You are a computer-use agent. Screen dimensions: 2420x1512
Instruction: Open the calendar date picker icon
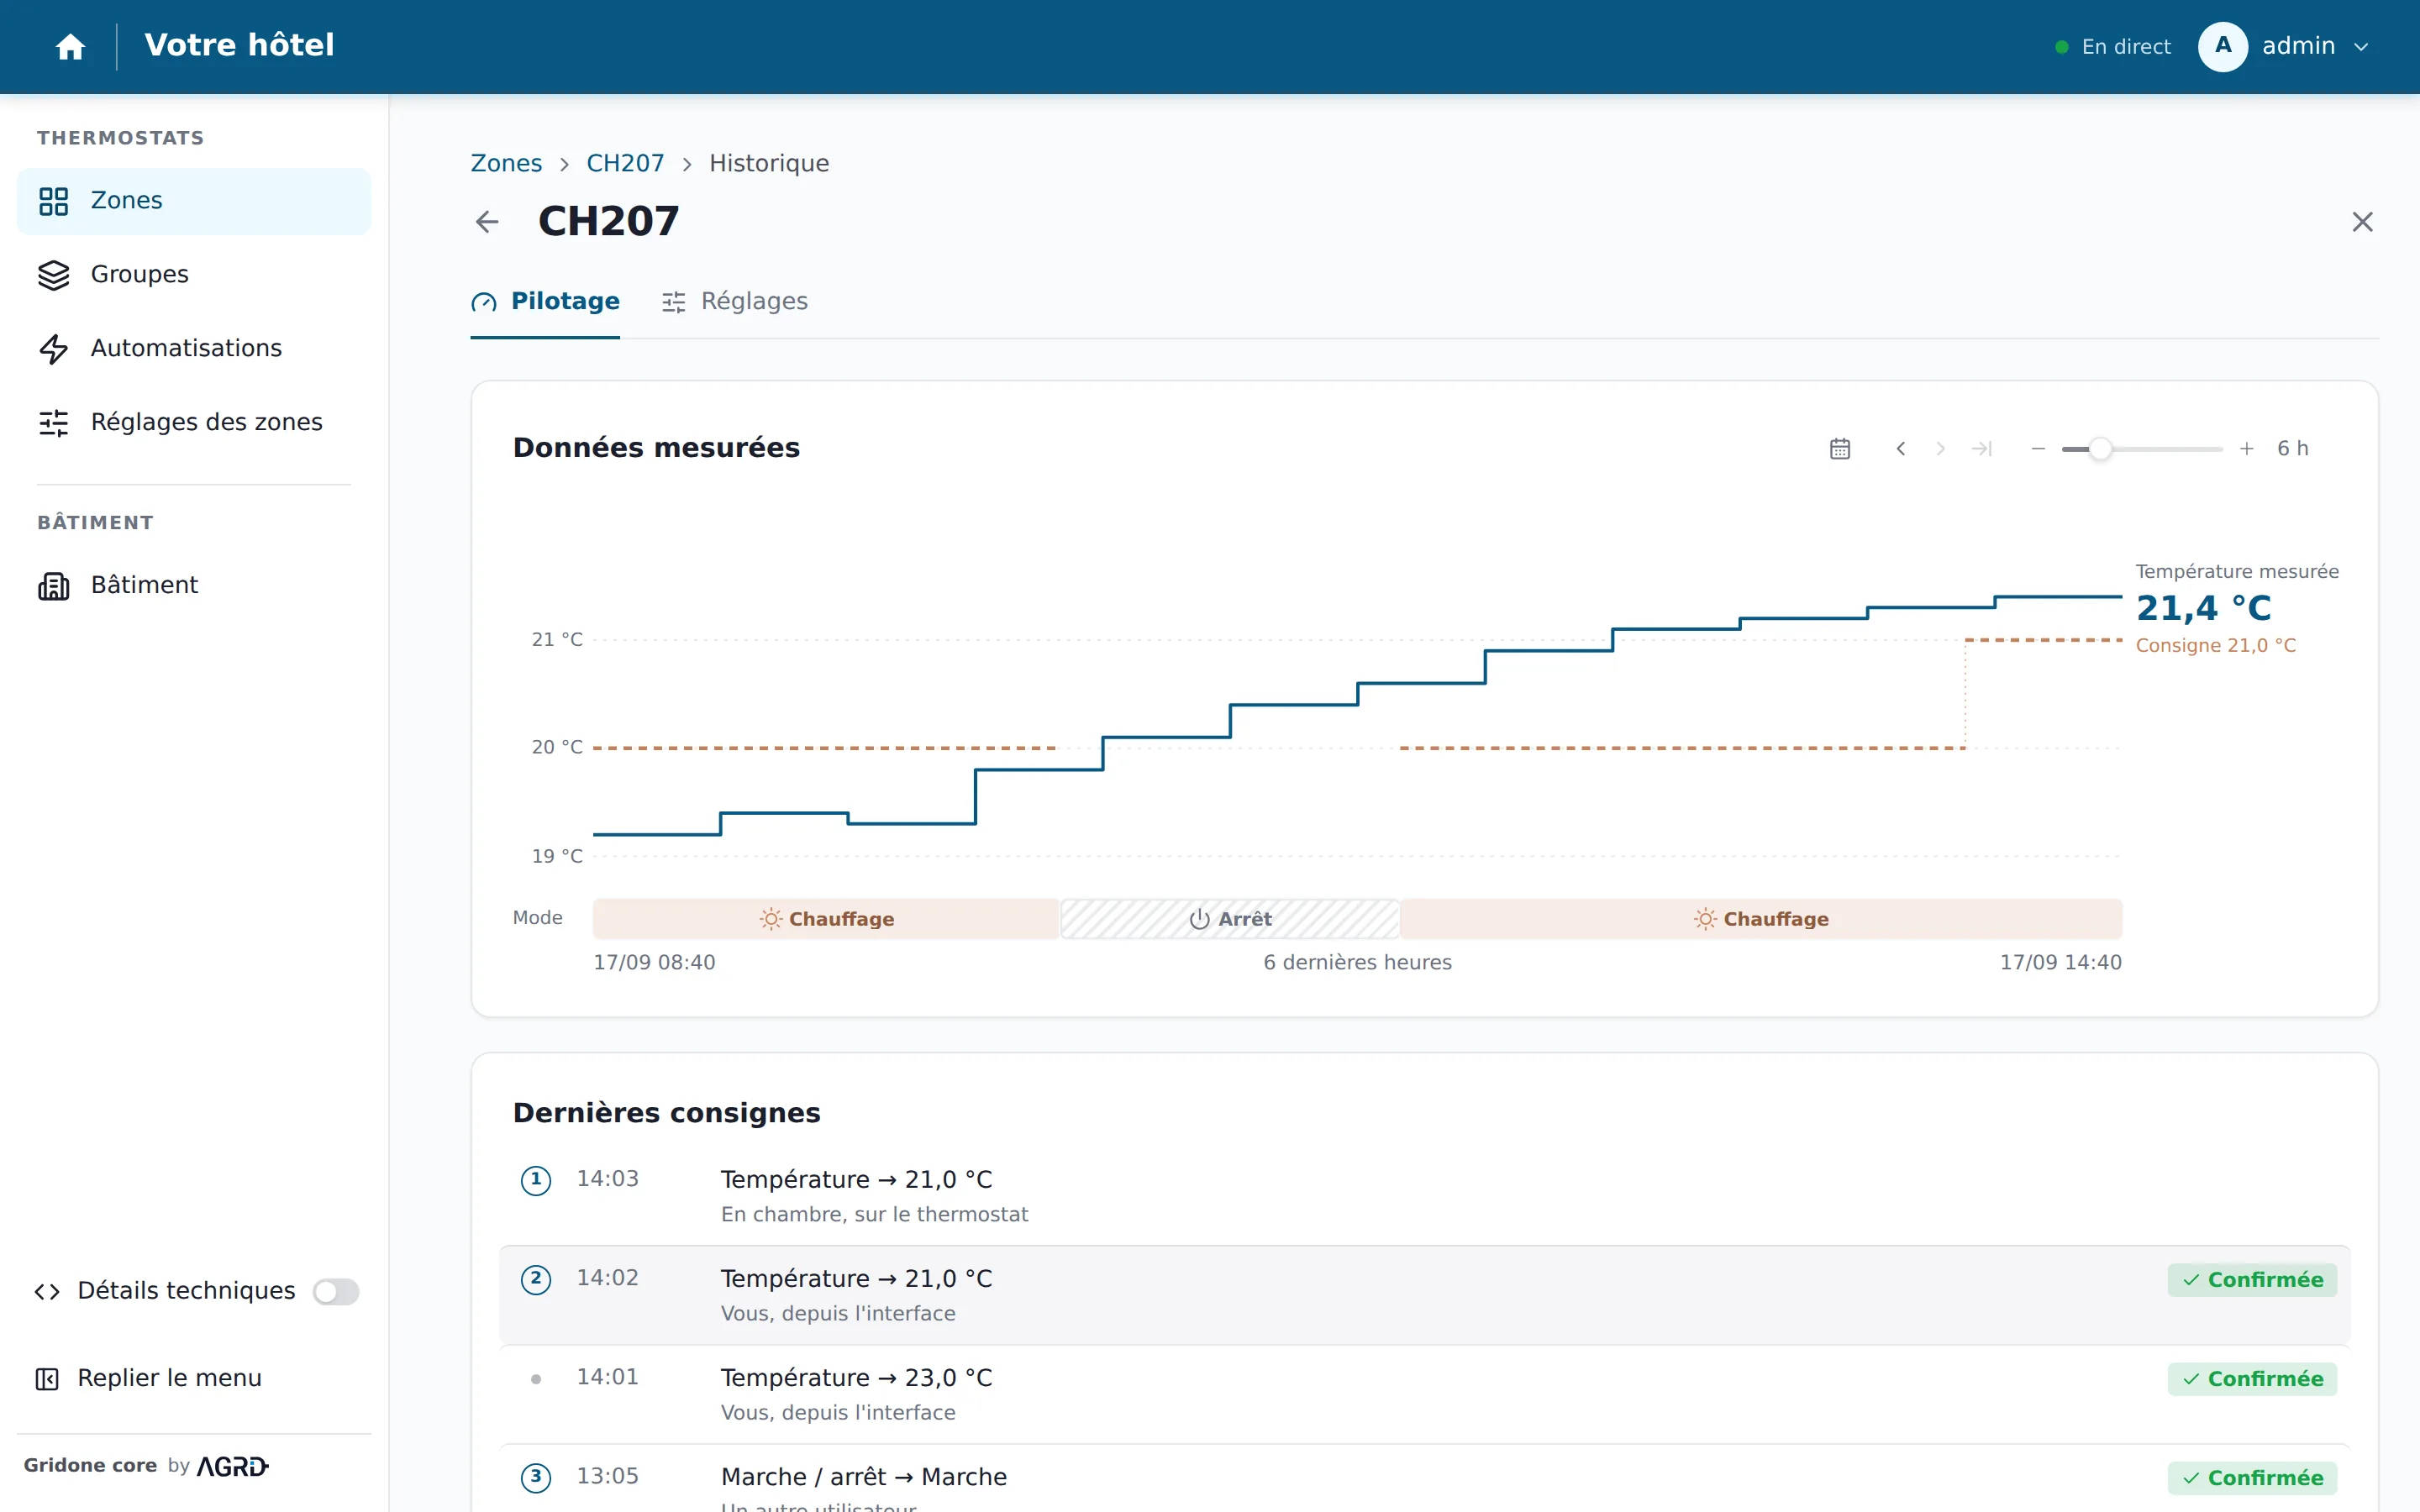click(1840, 449)
